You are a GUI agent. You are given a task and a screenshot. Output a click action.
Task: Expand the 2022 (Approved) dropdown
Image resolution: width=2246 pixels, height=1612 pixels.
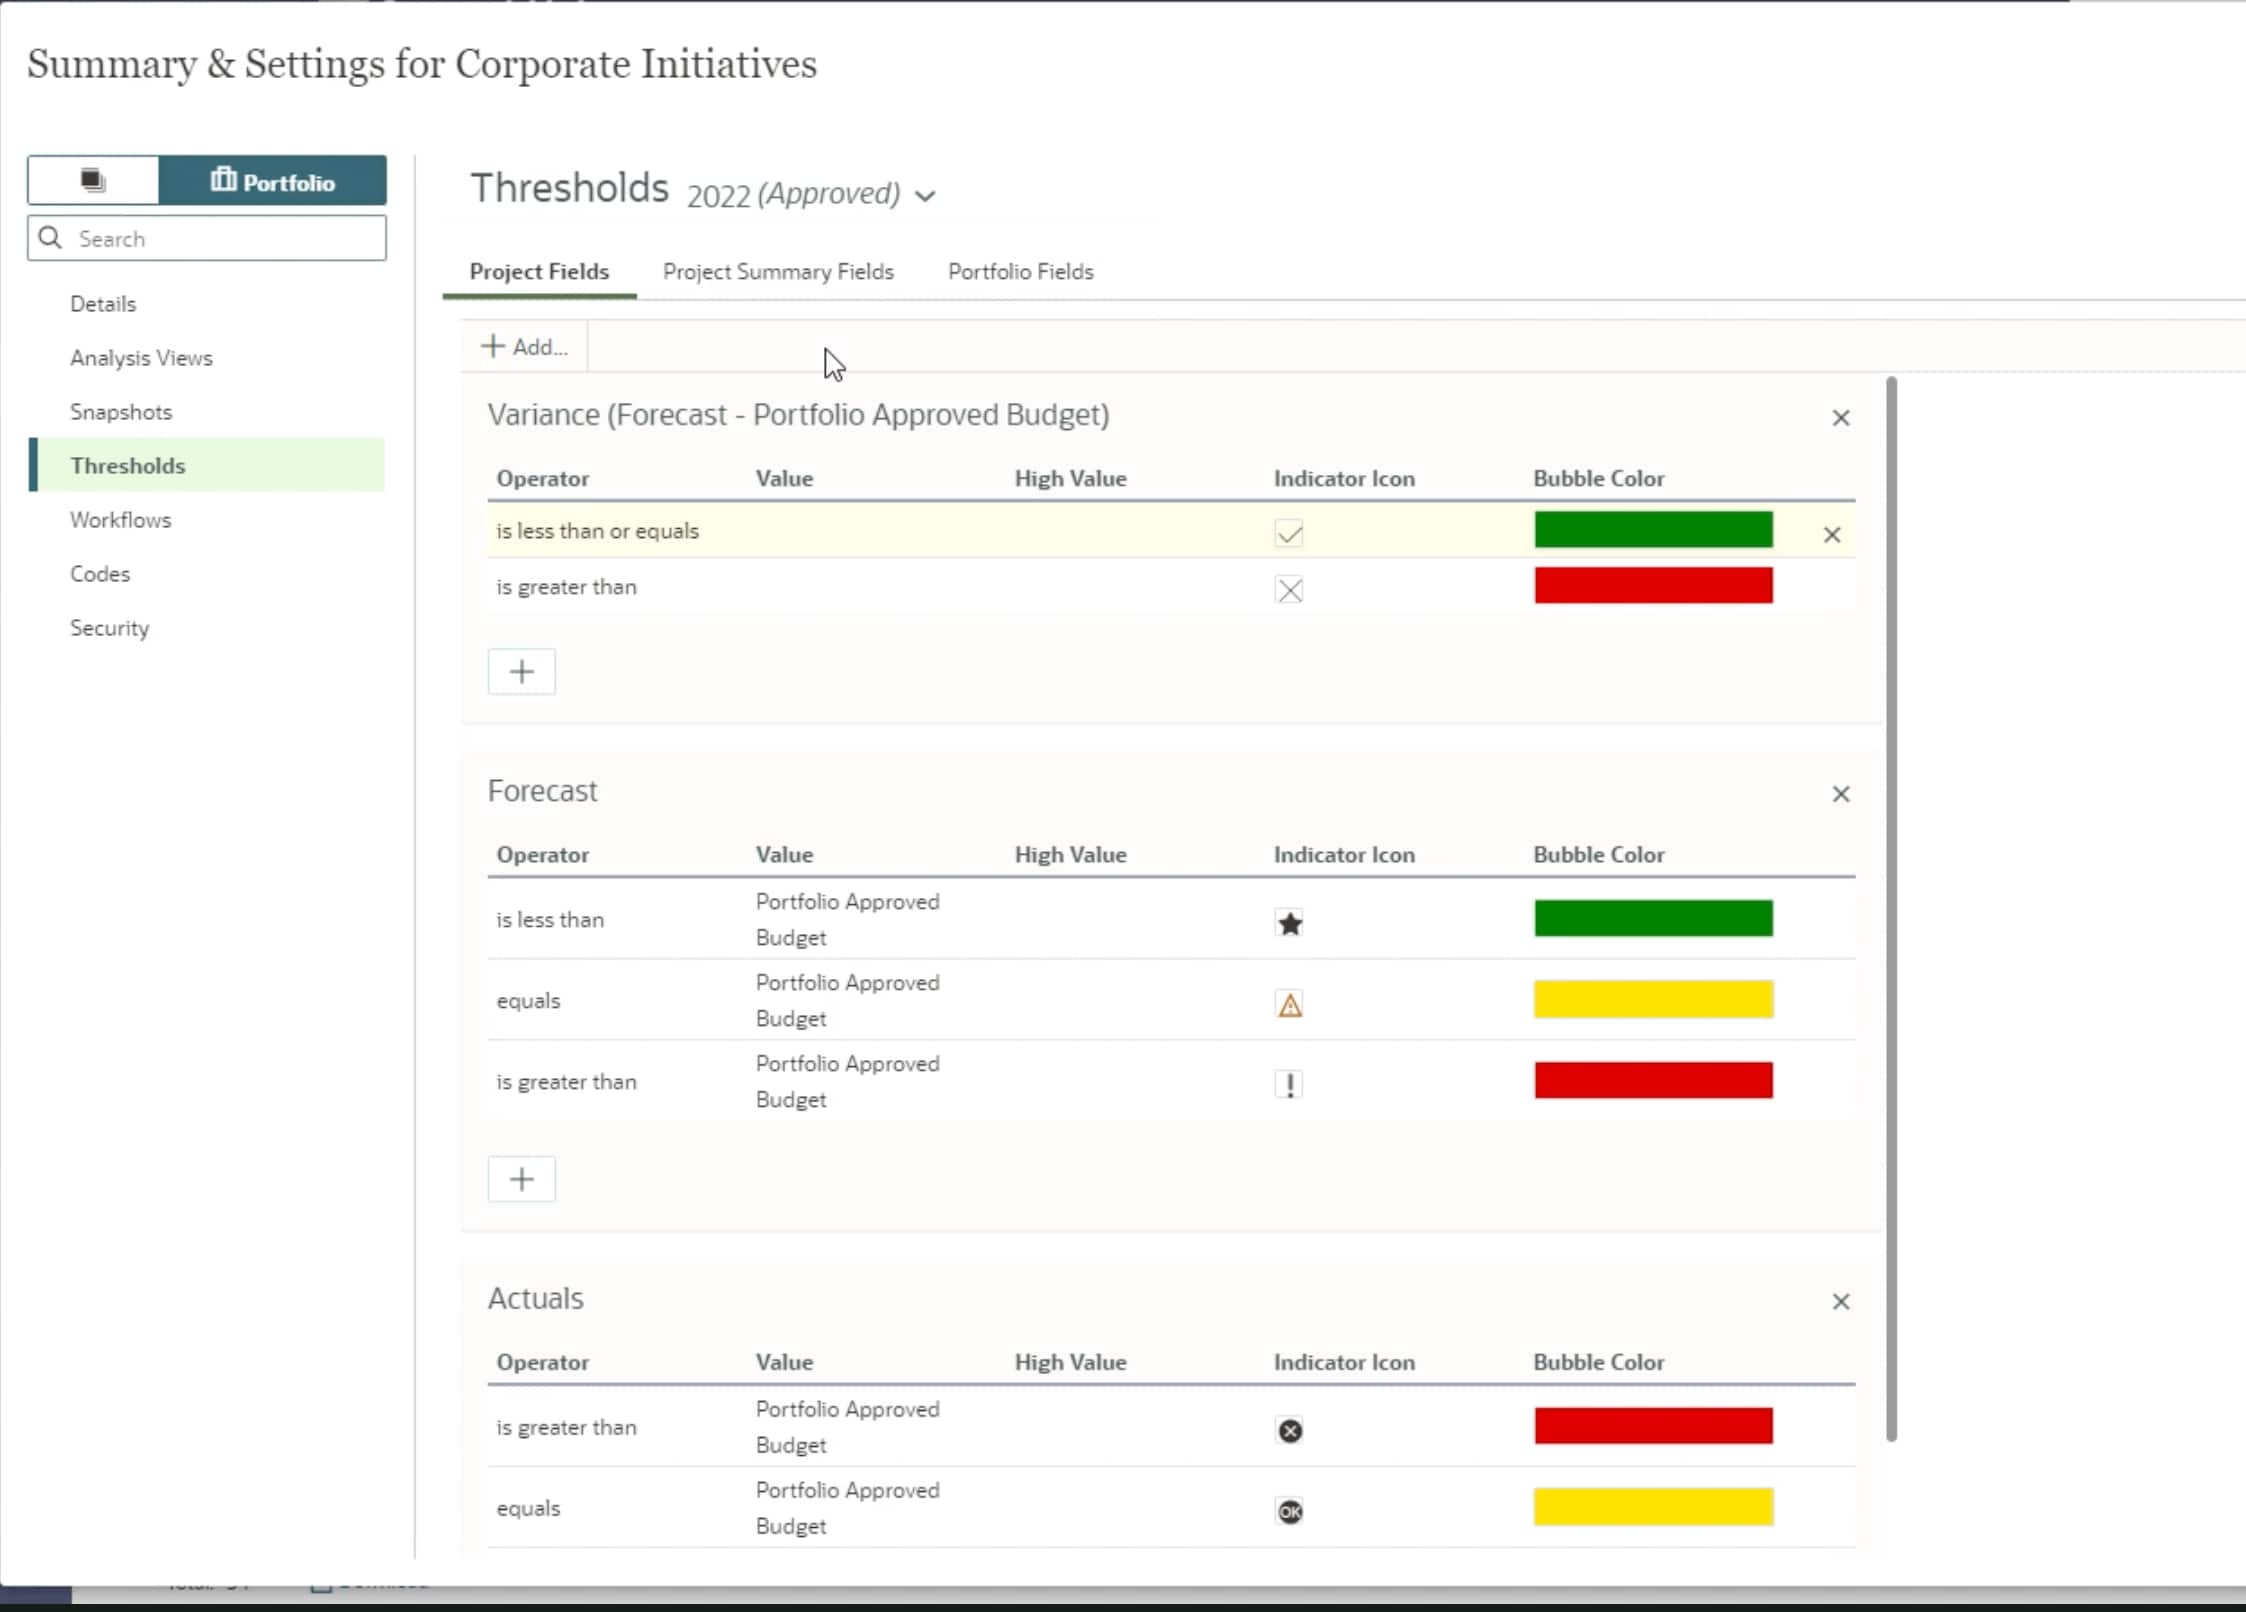[925, 196]
